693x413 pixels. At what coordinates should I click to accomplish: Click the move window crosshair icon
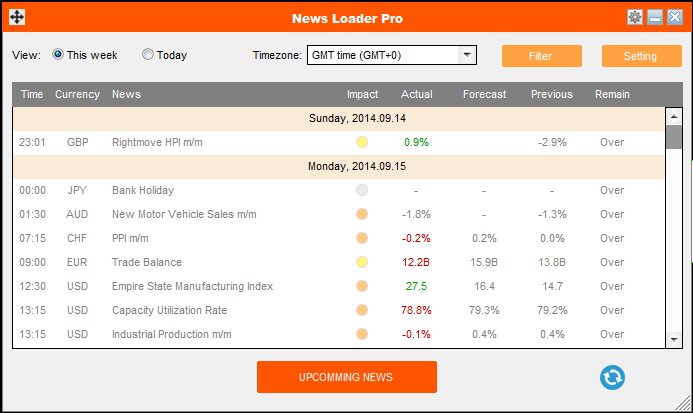point(17,18)
